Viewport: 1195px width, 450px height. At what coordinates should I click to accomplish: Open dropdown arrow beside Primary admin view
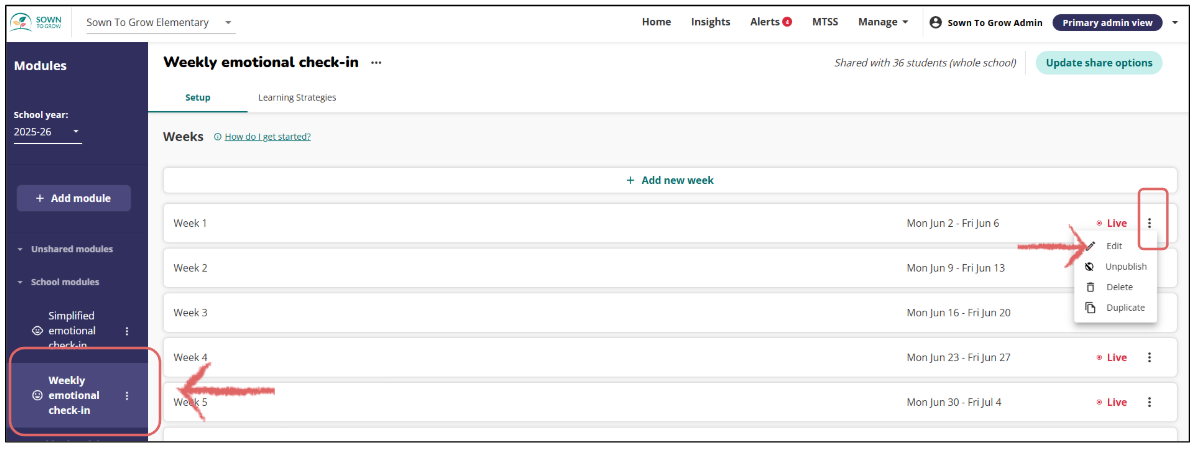1175,23
